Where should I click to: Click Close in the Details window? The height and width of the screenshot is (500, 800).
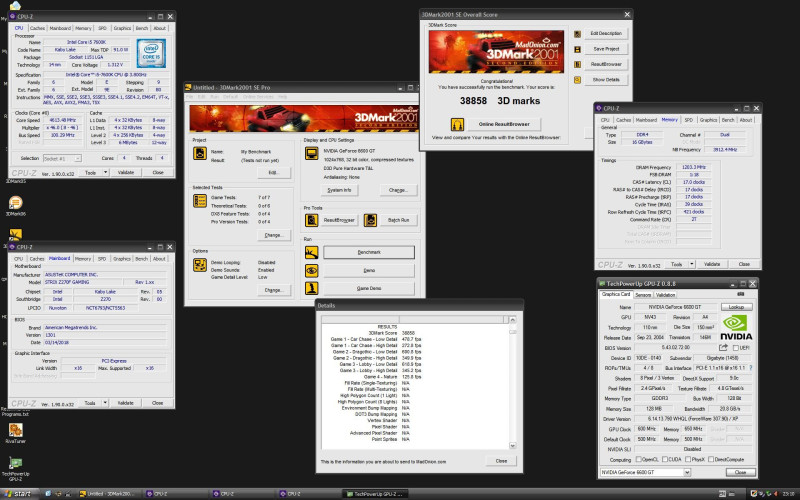coord(501,461)
